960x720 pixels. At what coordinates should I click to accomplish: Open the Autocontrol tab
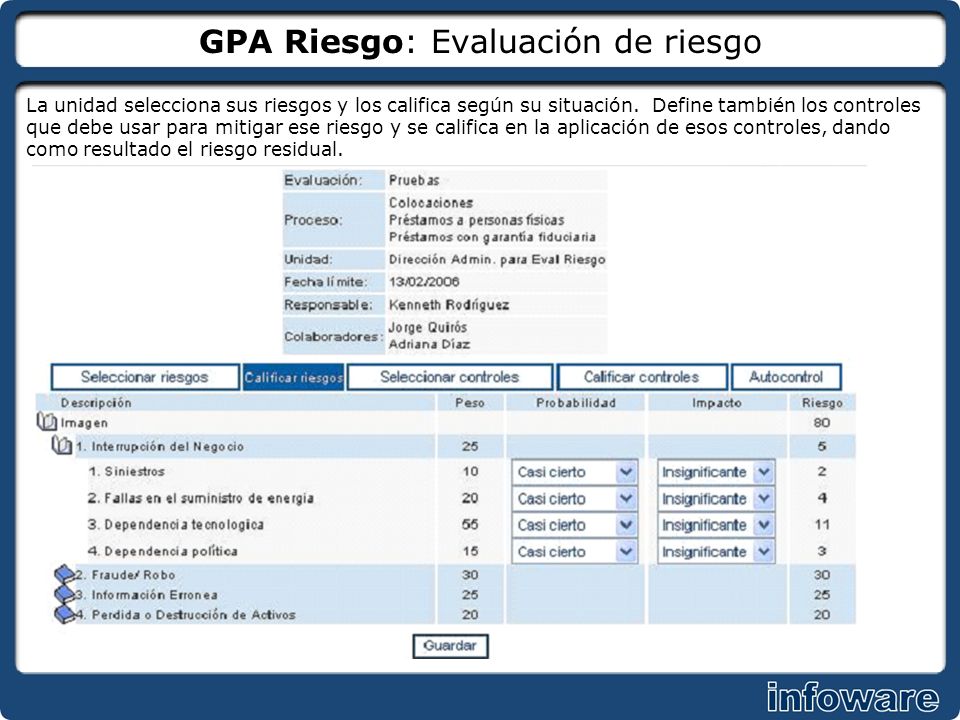pos(786,377)
